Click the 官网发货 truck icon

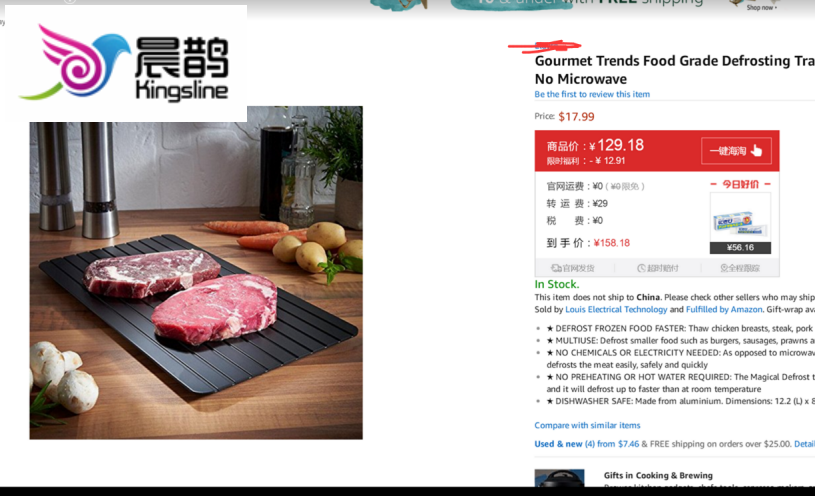click(x=556, y=268)
